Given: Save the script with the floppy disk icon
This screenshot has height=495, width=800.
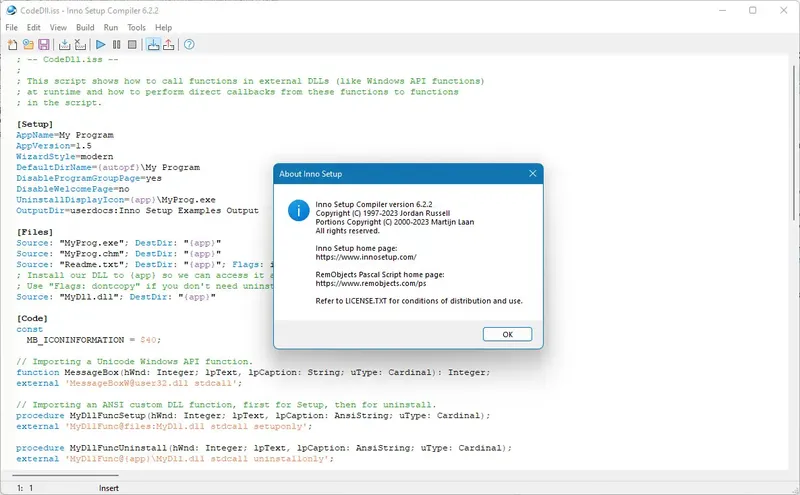Looking at the screenshot, I should pos(44,45).
